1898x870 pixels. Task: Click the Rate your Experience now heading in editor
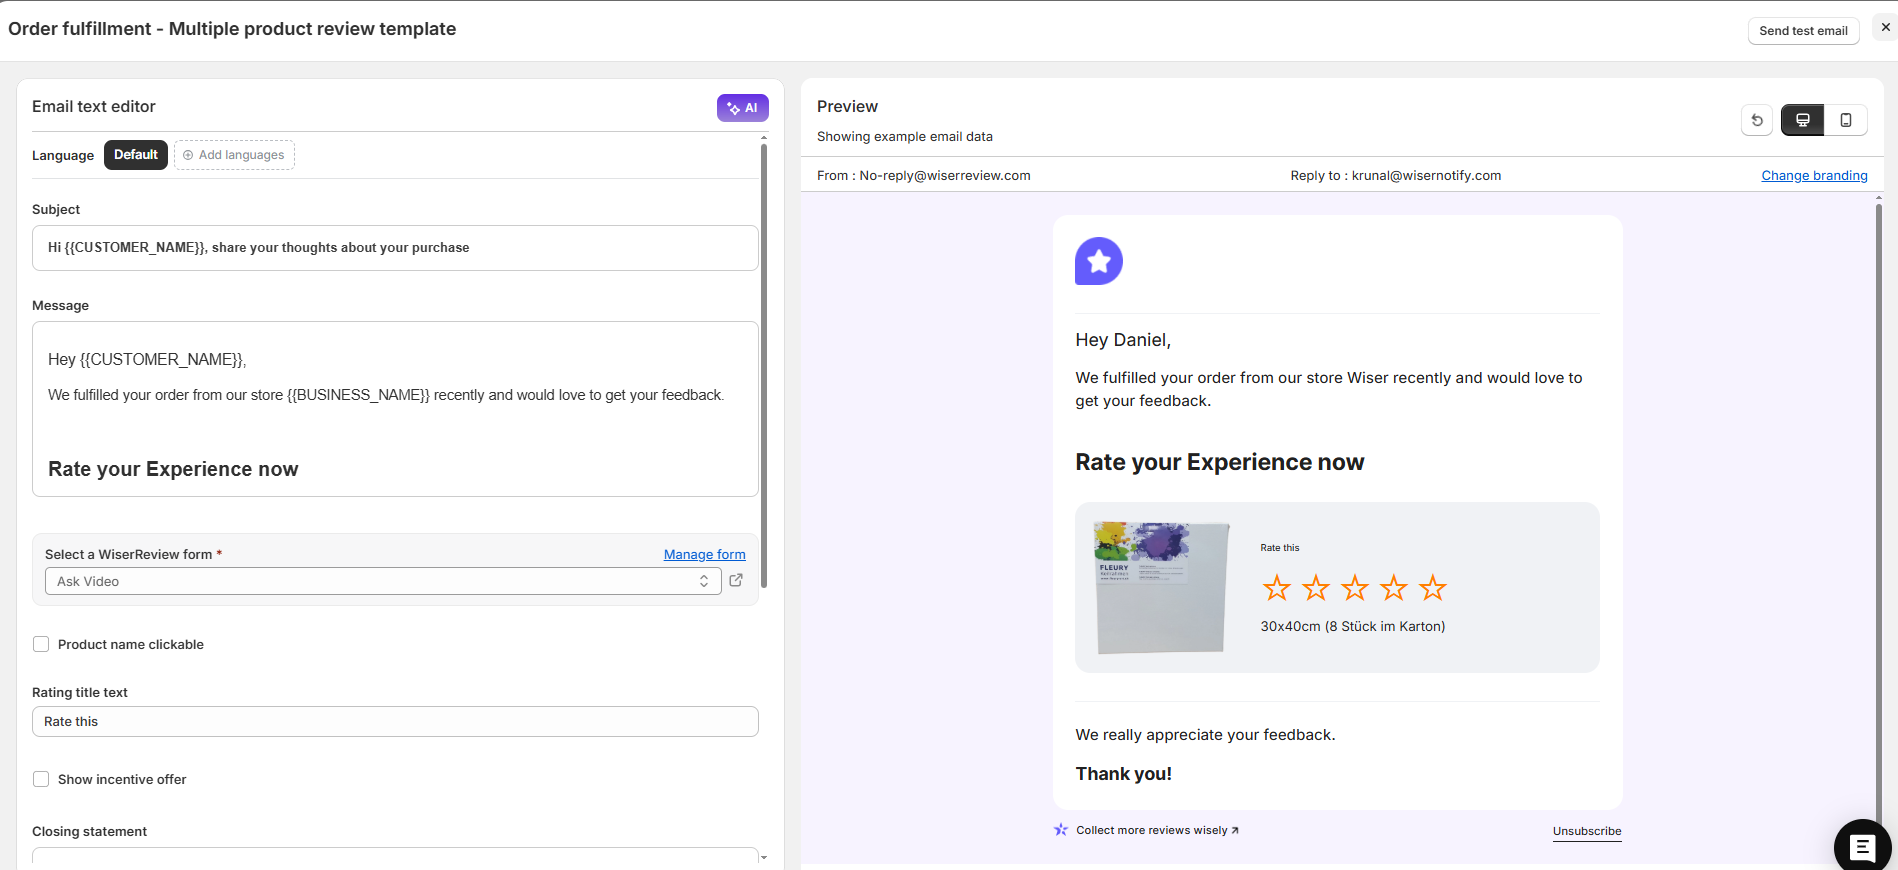point(173,469)
